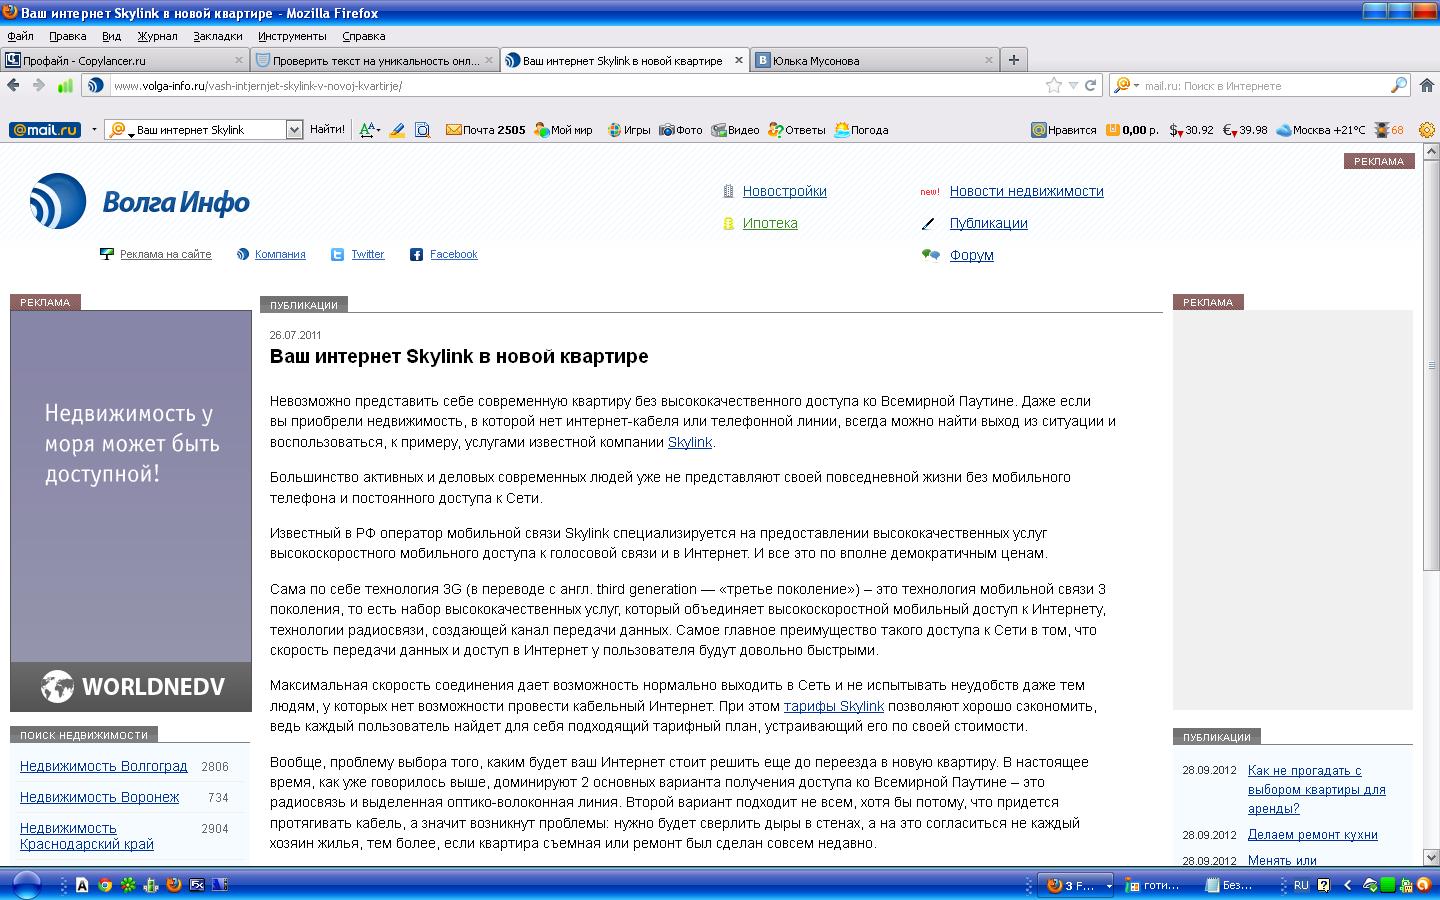View the dollar exchange rate 30.92
Viewport: 1440px width, 900px height.
pyautogui.click(x=1191, y=130)
